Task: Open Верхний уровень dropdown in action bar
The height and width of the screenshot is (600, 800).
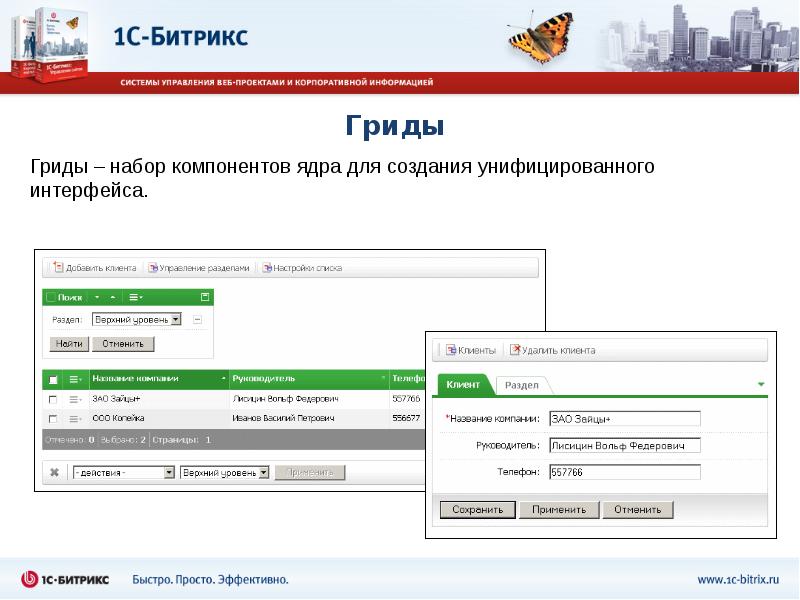Action: pos(224,473)
